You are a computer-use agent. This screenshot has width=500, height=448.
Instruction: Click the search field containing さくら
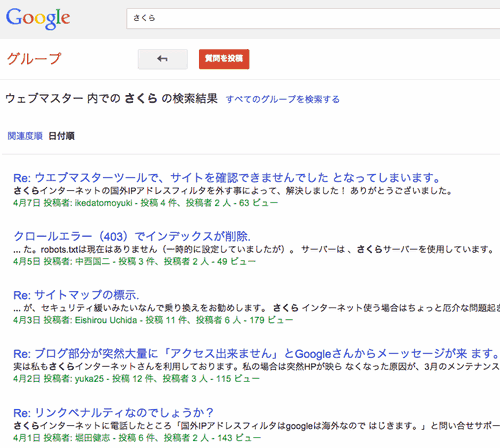[313, 18]
